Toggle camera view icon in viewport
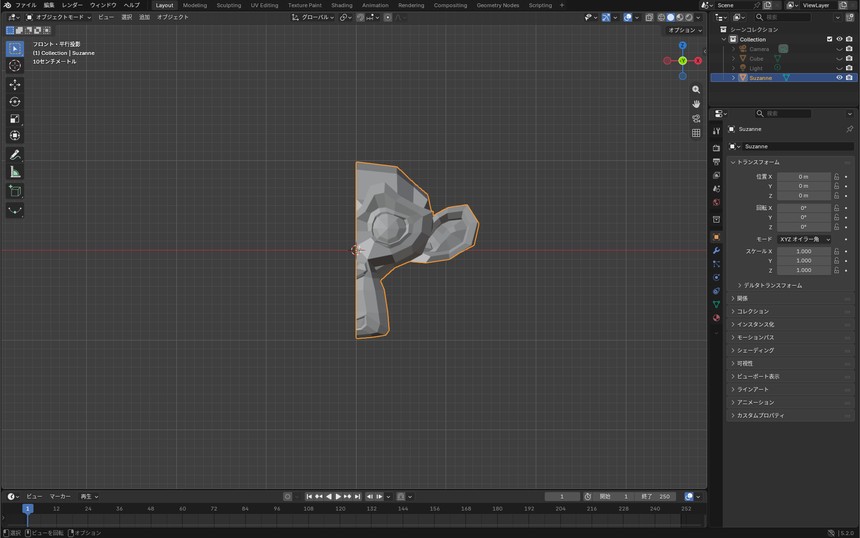 click(696, 118)
